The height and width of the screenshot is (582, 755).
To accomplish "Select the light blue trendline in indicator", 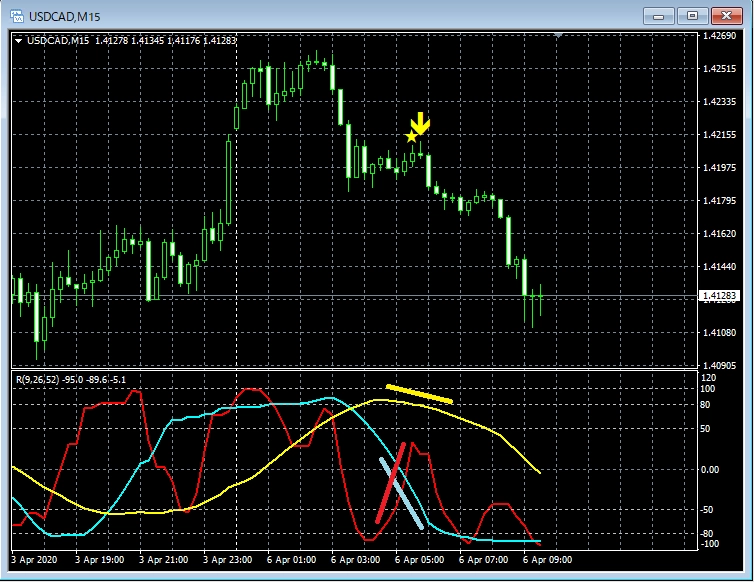I will [402, 492].
